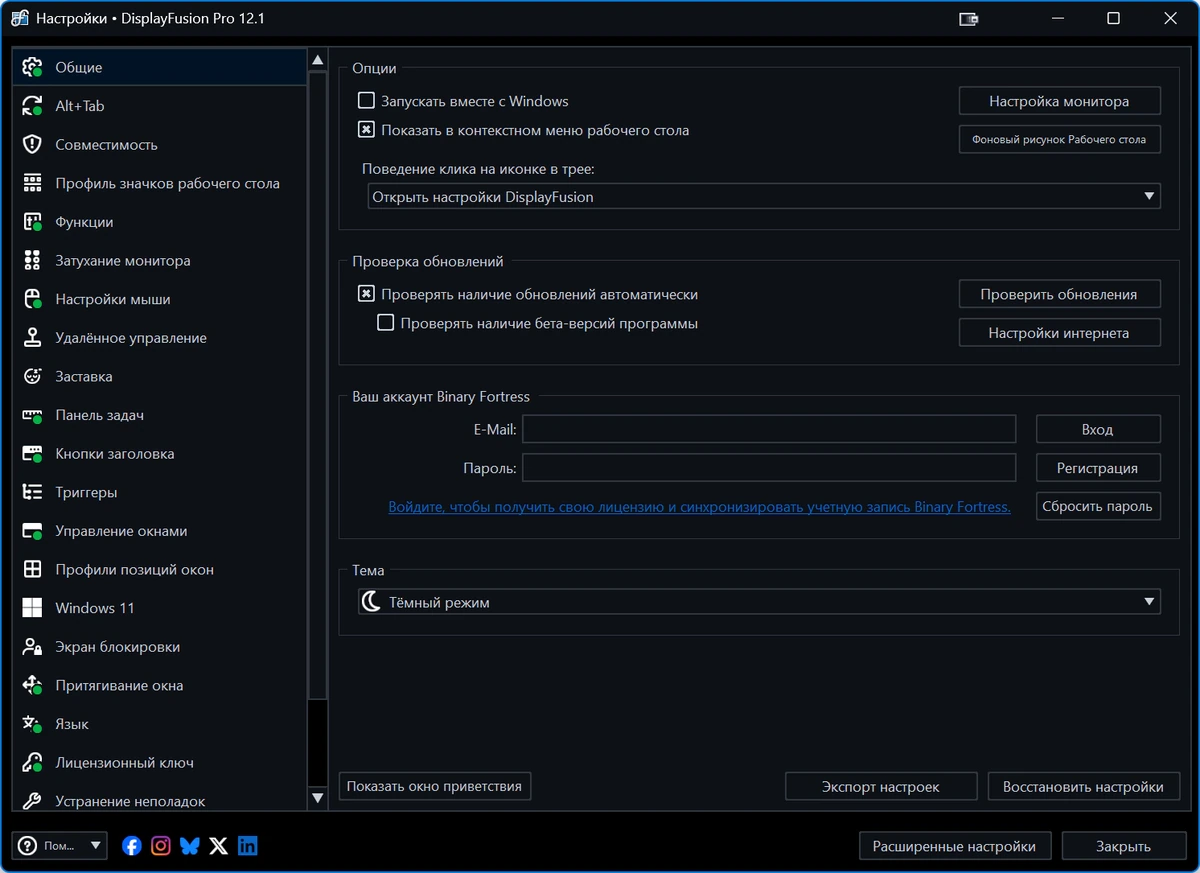Open the Панель задач section
Screen dimensions: 1200x873
(x=160, y=415)
